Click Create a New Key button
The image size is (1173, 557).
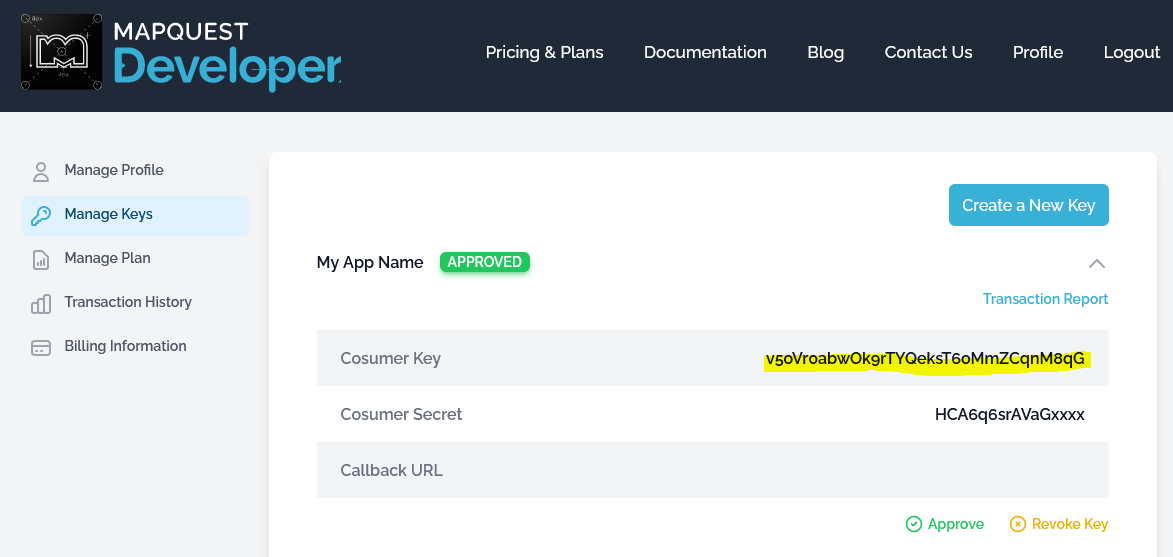coord(1029,205)
